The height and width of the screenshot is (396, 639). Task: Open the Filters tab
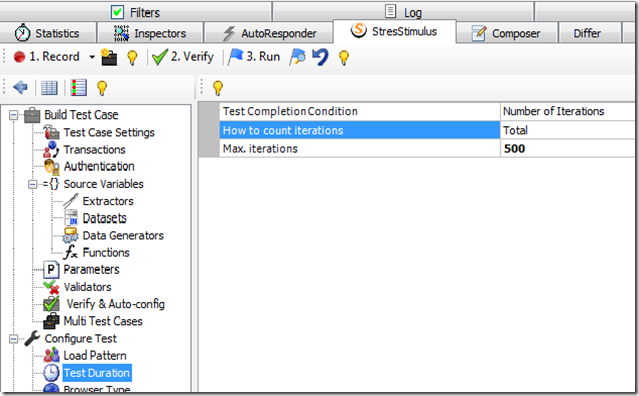coord(135,12)
